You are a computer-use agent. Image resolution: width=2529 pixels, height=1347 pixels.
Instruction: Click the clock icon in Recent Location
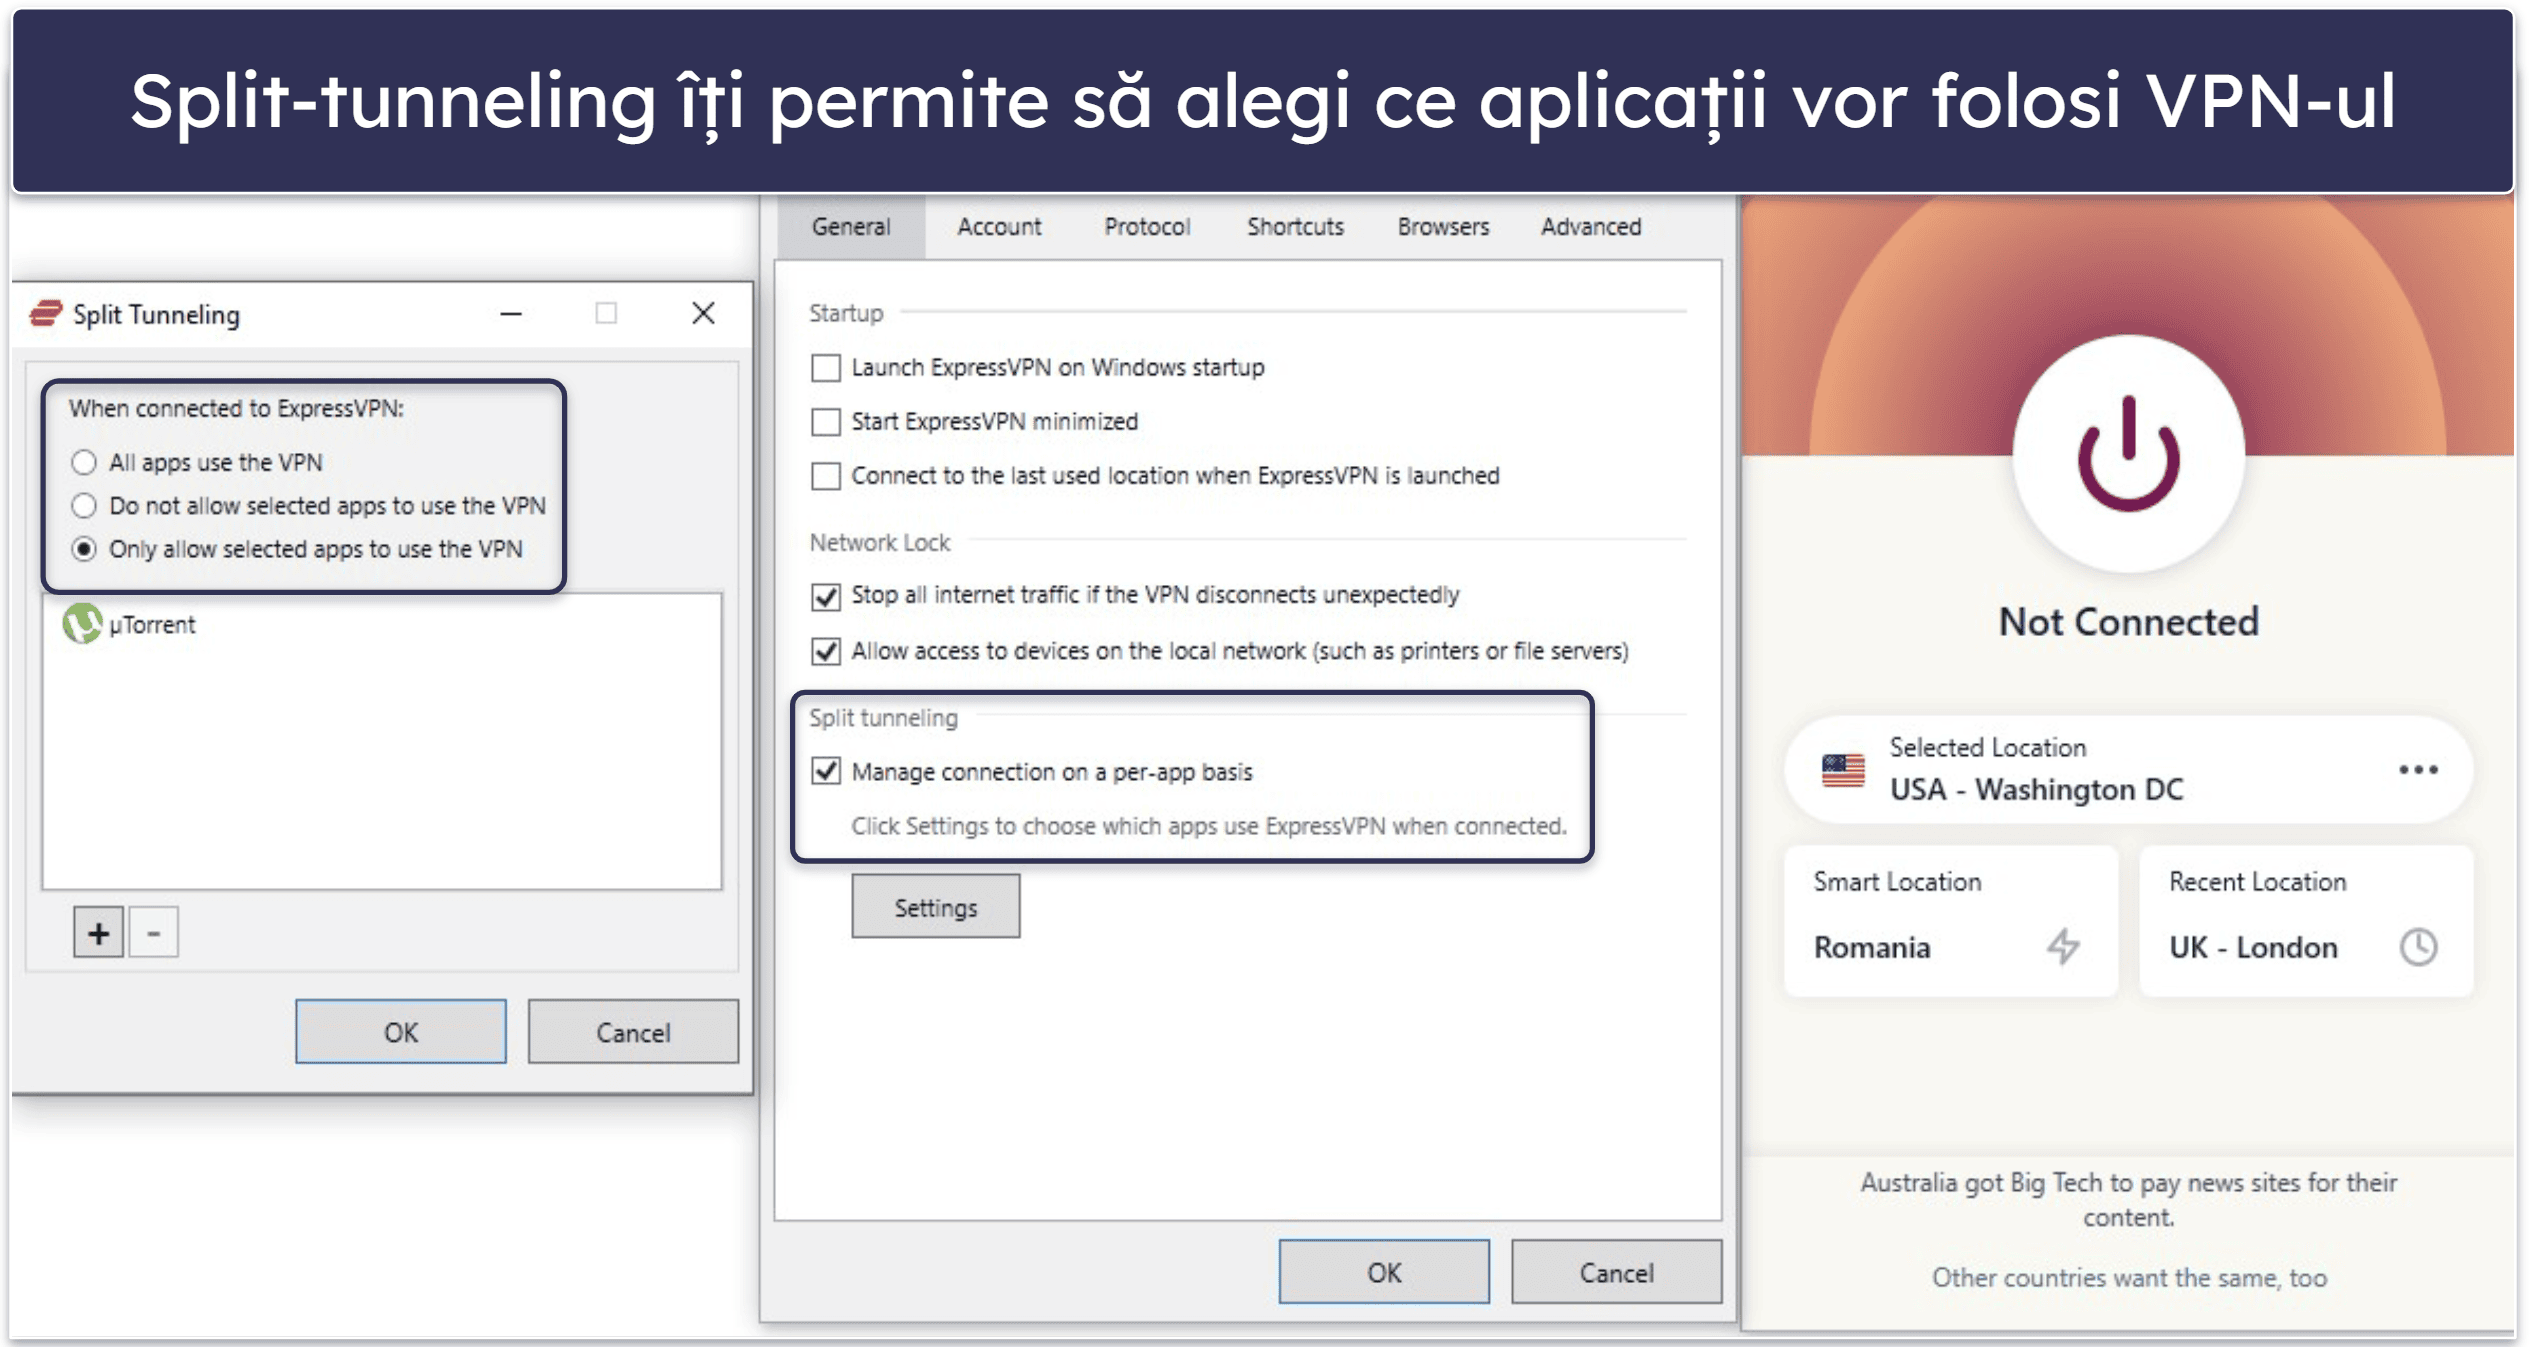click(2418, 946)
